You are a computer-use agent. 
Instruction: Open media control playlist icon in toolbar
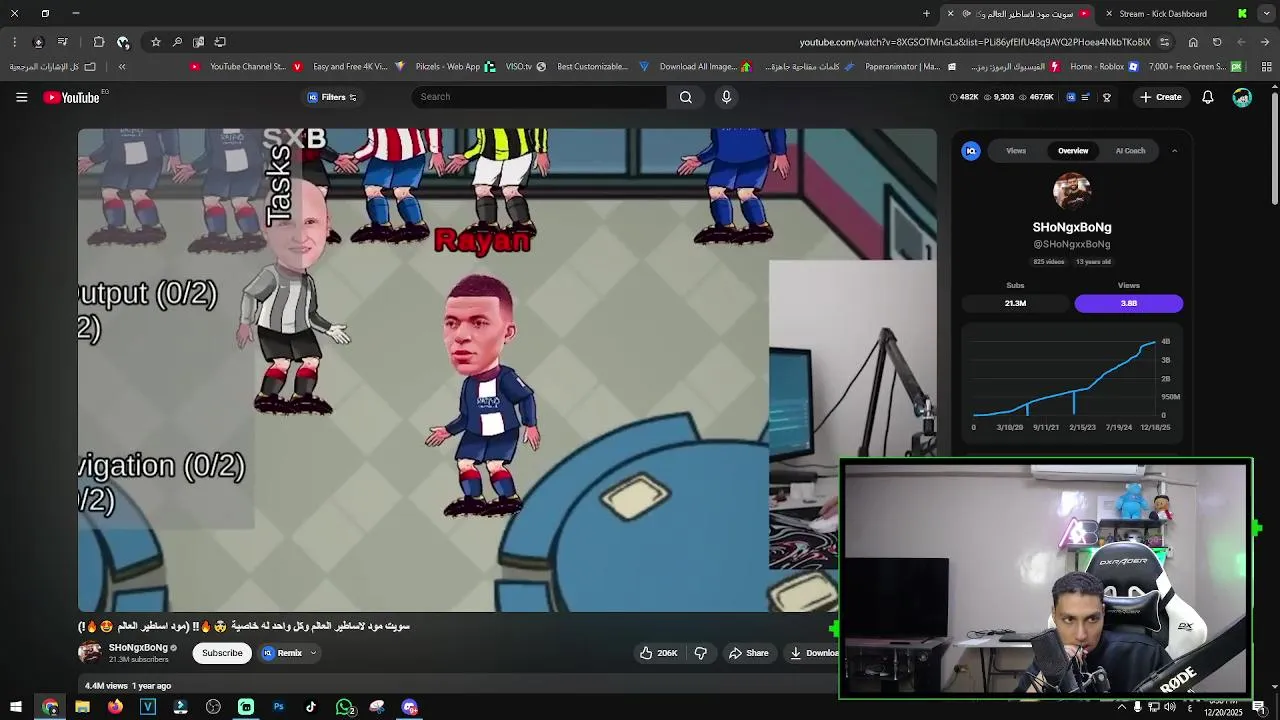tap(62, 42)
